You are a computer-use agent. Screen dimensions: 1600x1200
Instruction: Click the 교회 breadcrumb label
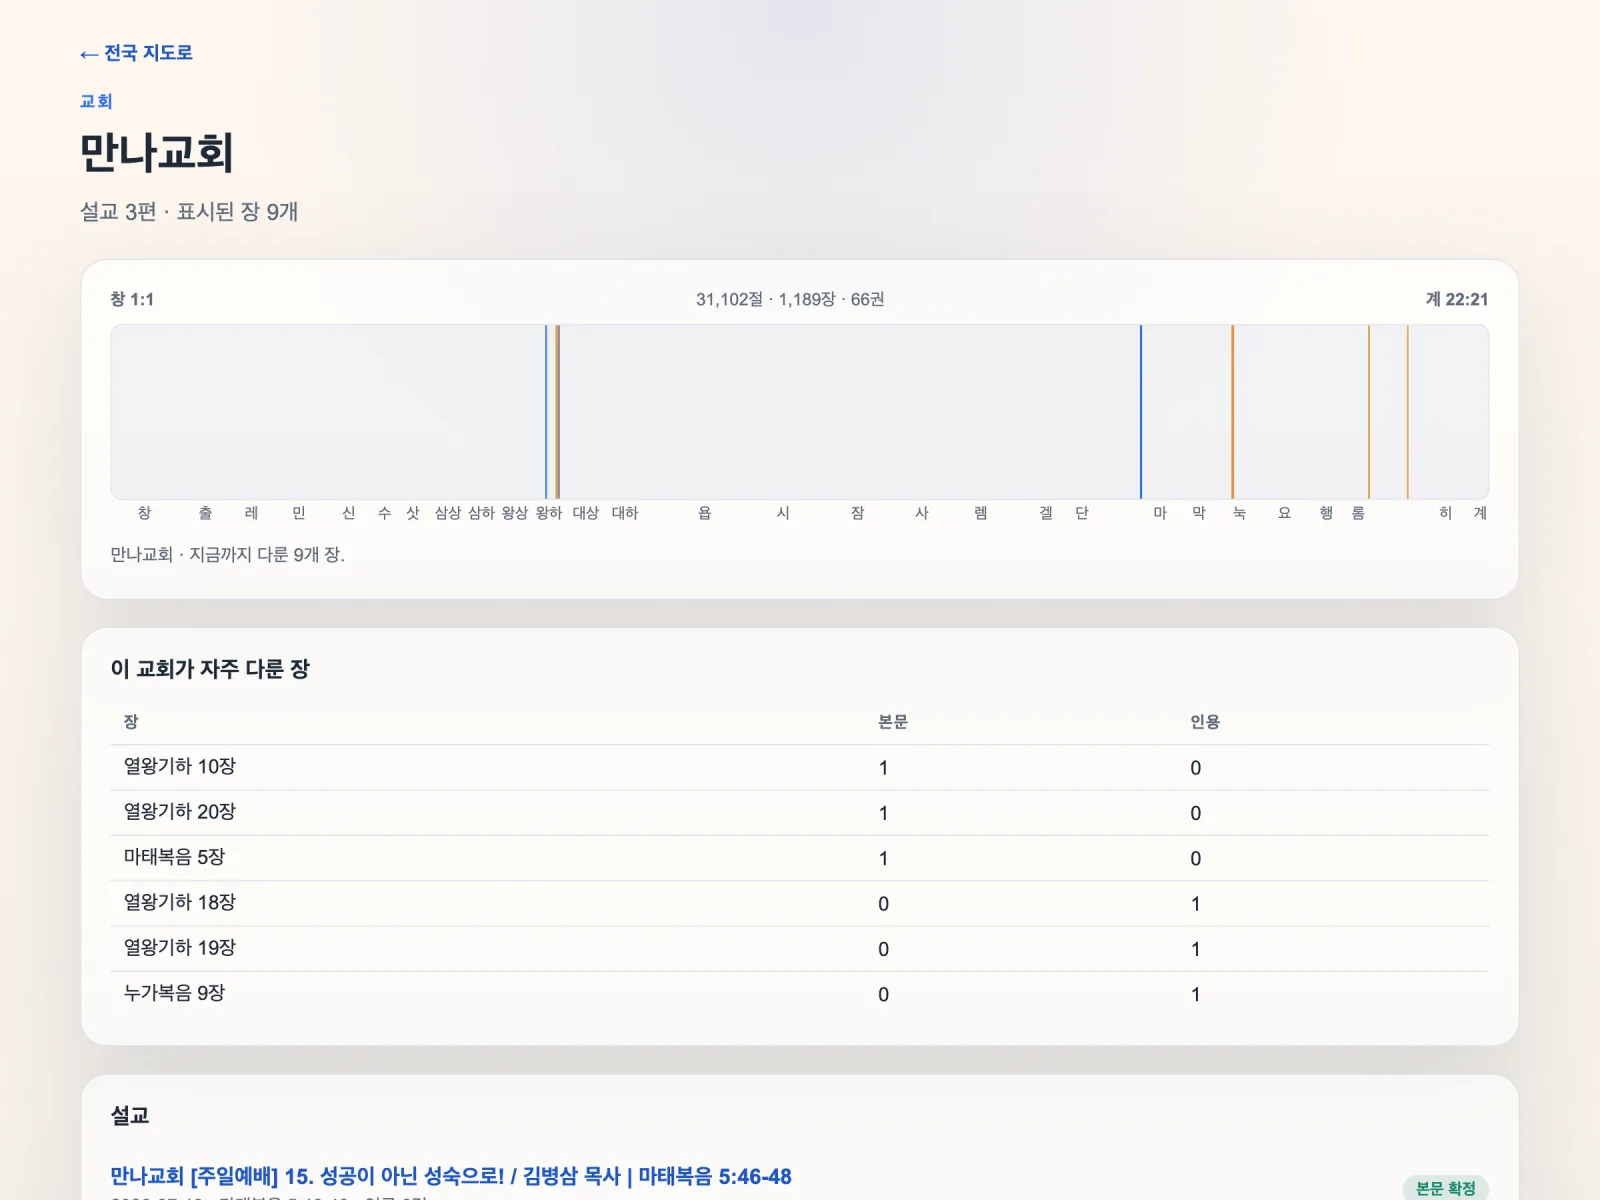click(x=96, y=101)
